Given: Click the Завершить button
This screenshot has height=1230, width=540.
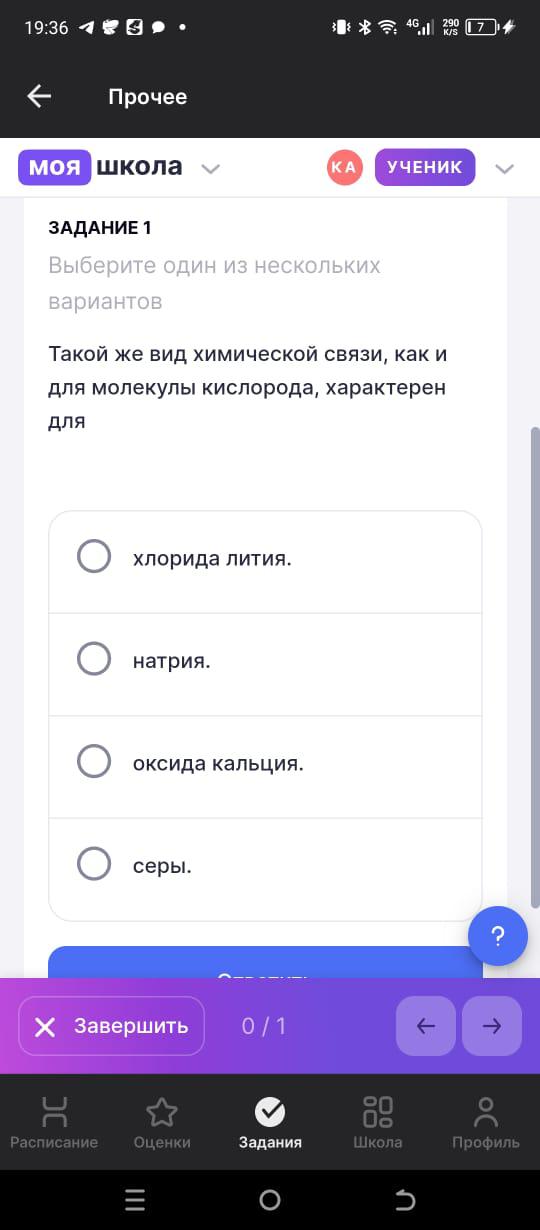Looking at the screenshot, I should (111, 1026).
